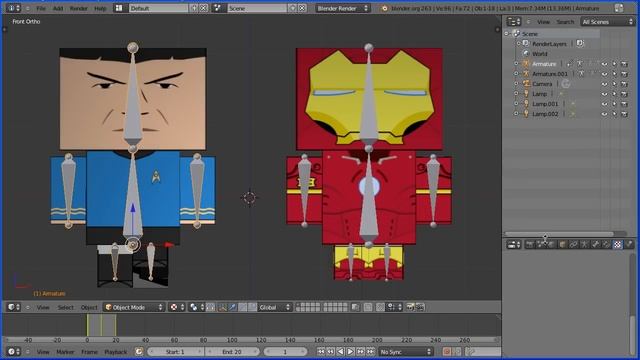The image size is (640, 360).
Task: Select the active checkered properties tab
Action: [618, 244]
